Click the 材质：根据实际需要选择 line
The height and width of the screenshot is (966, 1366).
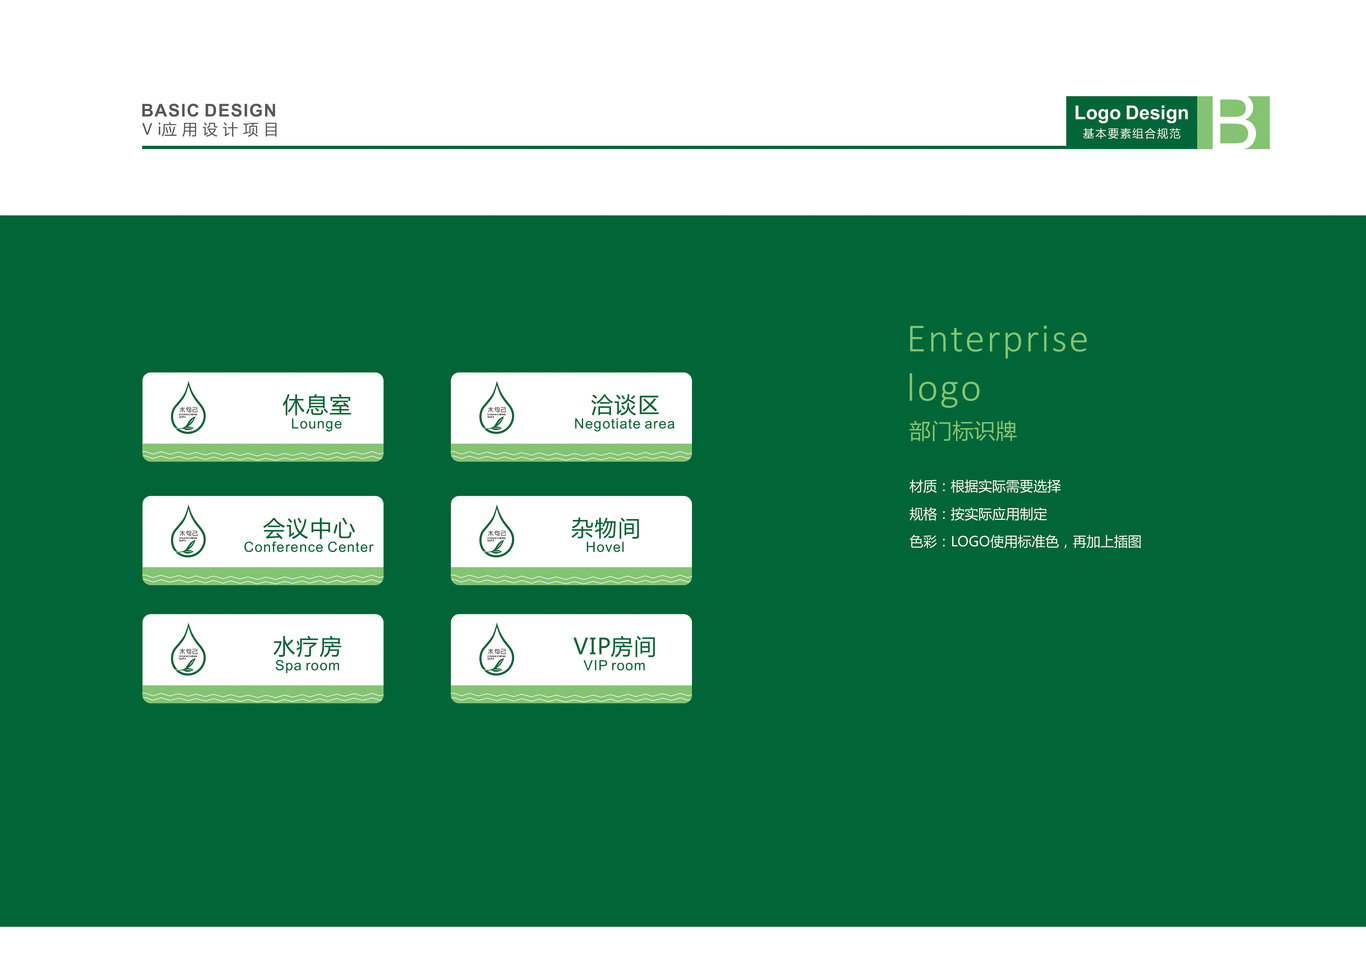(985, 487)
